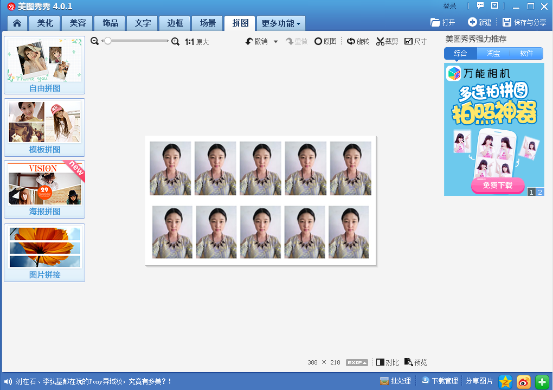This screenshot has width=553, height=390.
Task: Click the 下载管理 download manager icon
Action: (440, 381)
